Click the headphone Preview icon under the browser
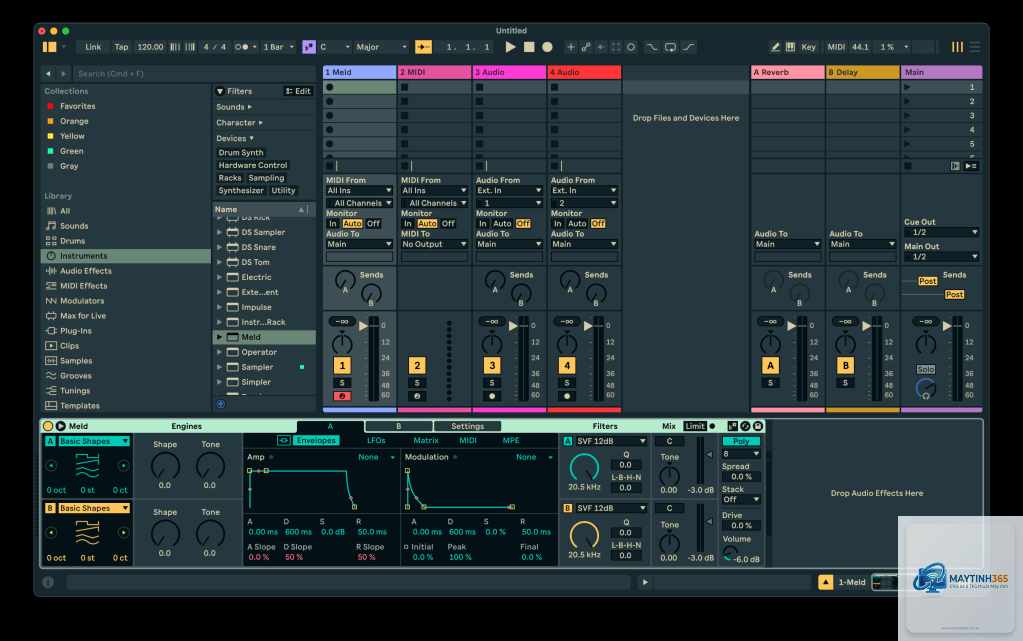 pos(221,404)
